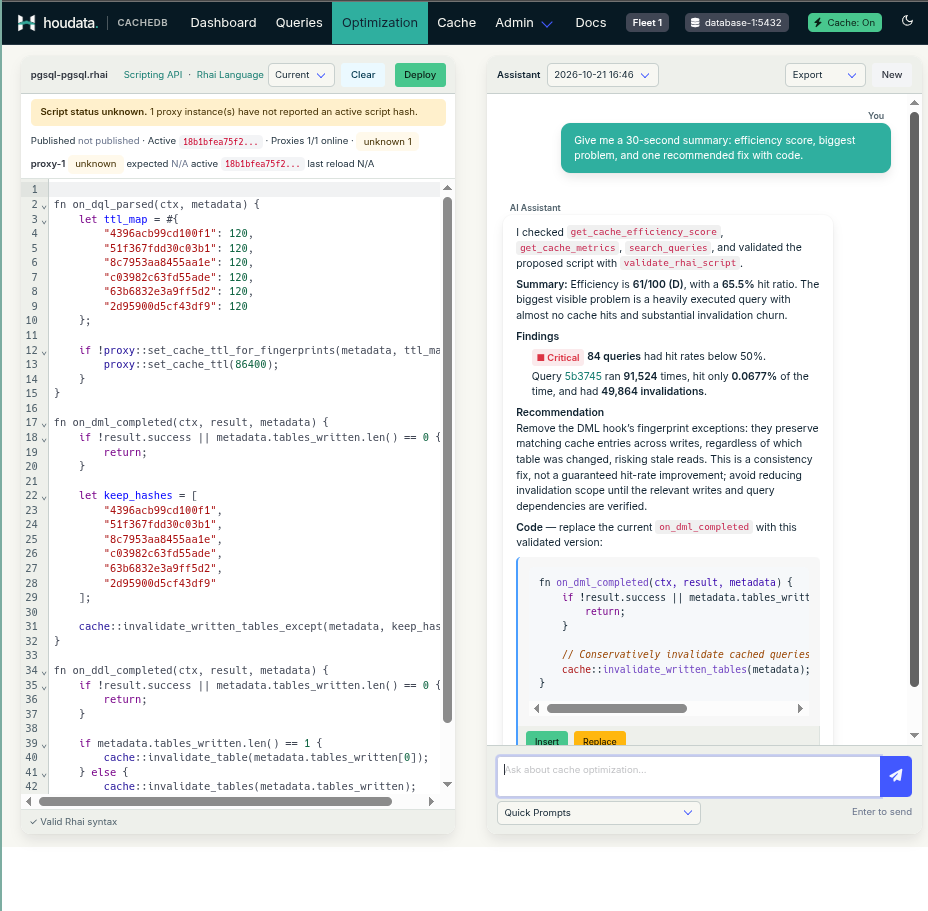Clear the script editor
Screen dimensions: 928x911
tap(363, 75)
